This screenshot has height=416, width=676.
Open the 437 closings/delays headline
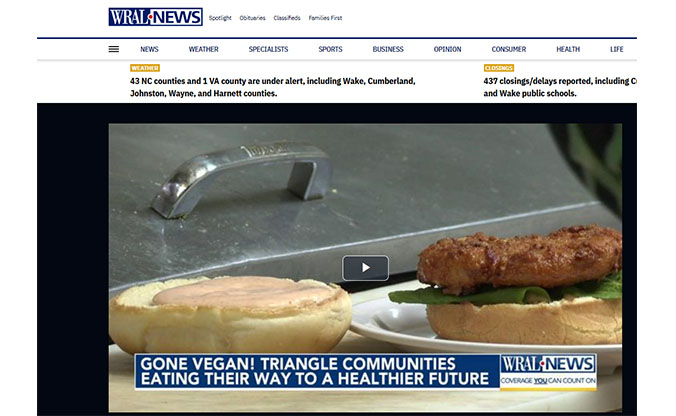[560, 87]
